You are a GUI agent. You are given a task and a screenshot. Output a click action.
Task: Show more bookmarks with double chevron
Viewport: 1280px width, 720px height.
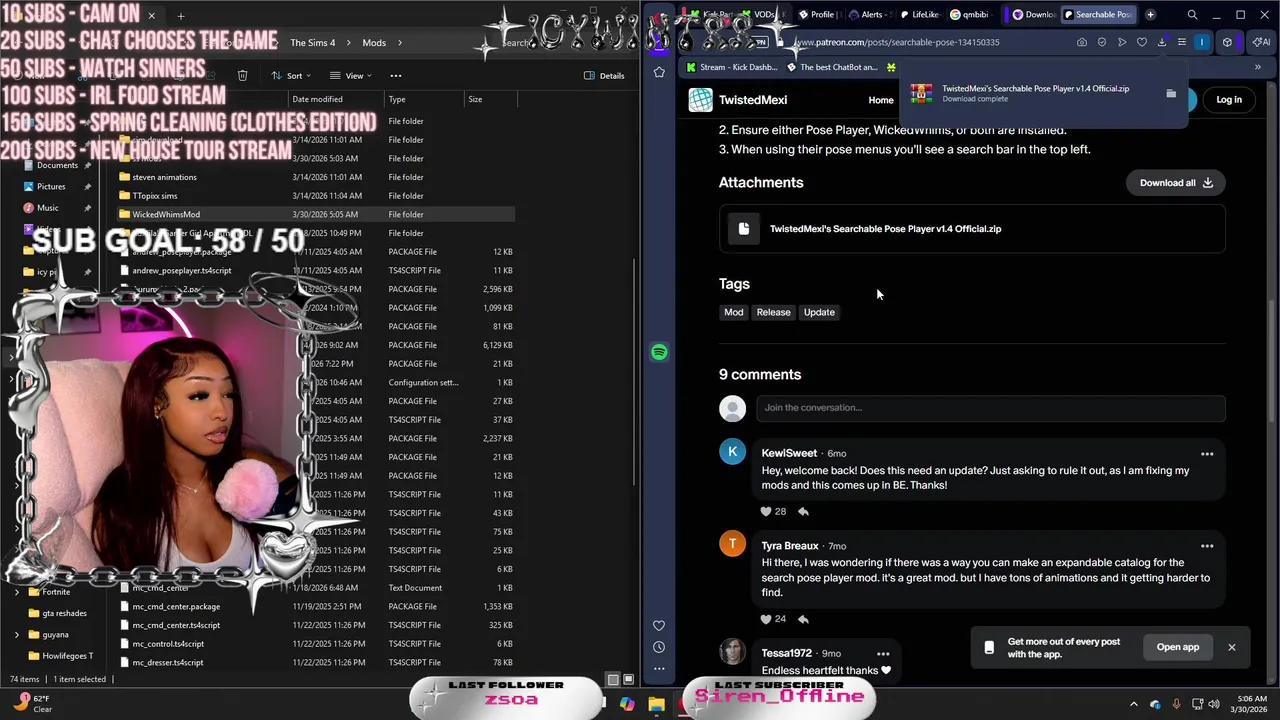tap(1257, 67)
